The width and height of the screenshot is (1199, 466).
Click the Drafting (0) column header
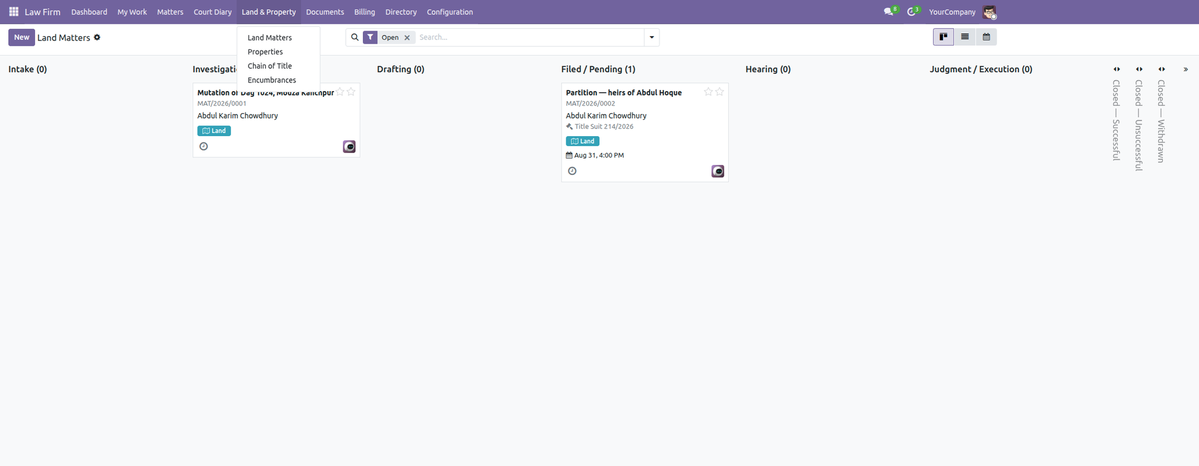401,70
